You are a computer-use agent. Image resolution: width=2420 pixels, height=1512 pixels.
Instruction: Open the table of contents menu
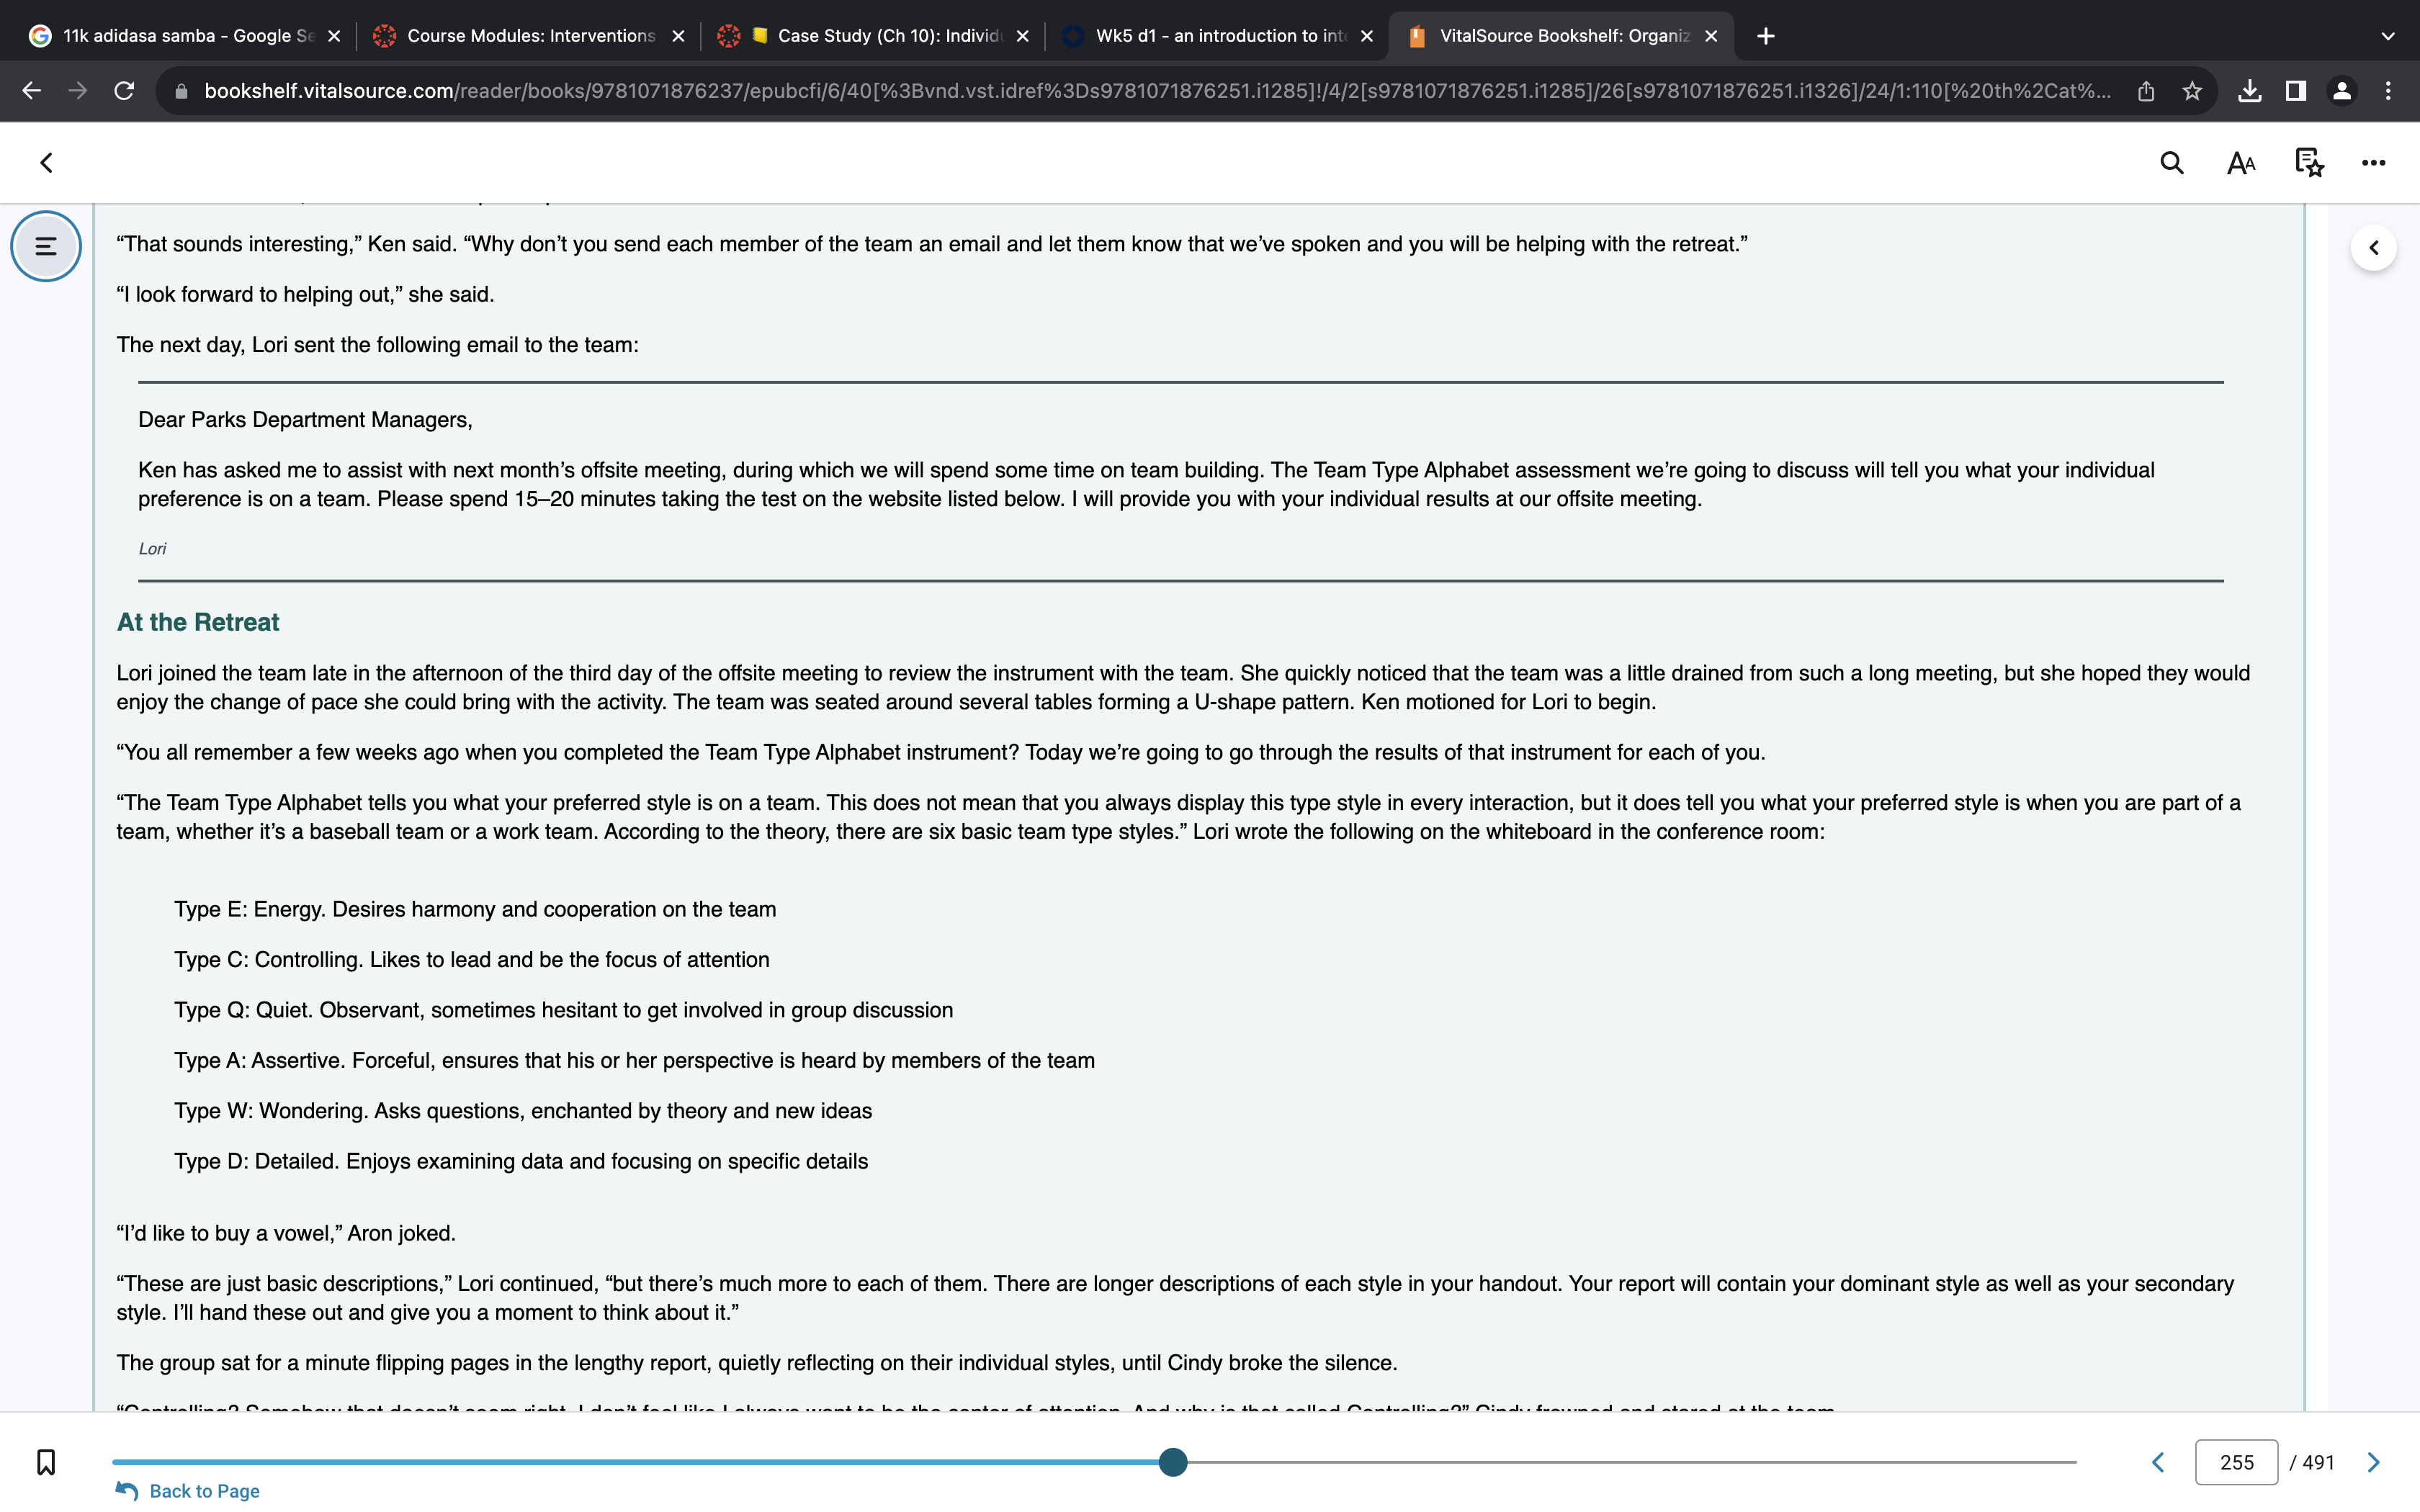point(46,246)
